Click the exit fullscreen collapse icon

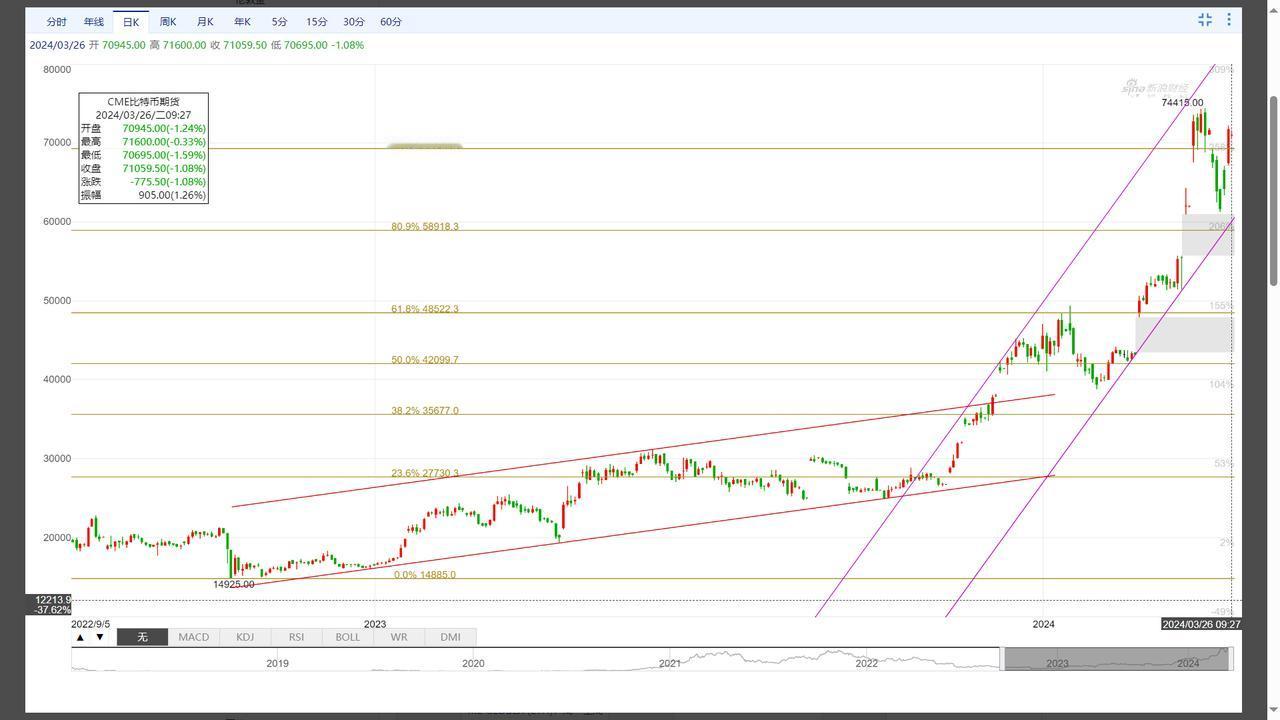(1205, 20)
